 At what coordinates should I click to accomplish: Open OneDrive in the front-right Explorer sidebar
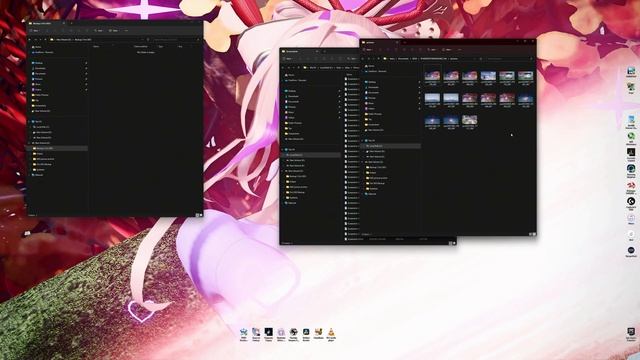pos(376,71)
